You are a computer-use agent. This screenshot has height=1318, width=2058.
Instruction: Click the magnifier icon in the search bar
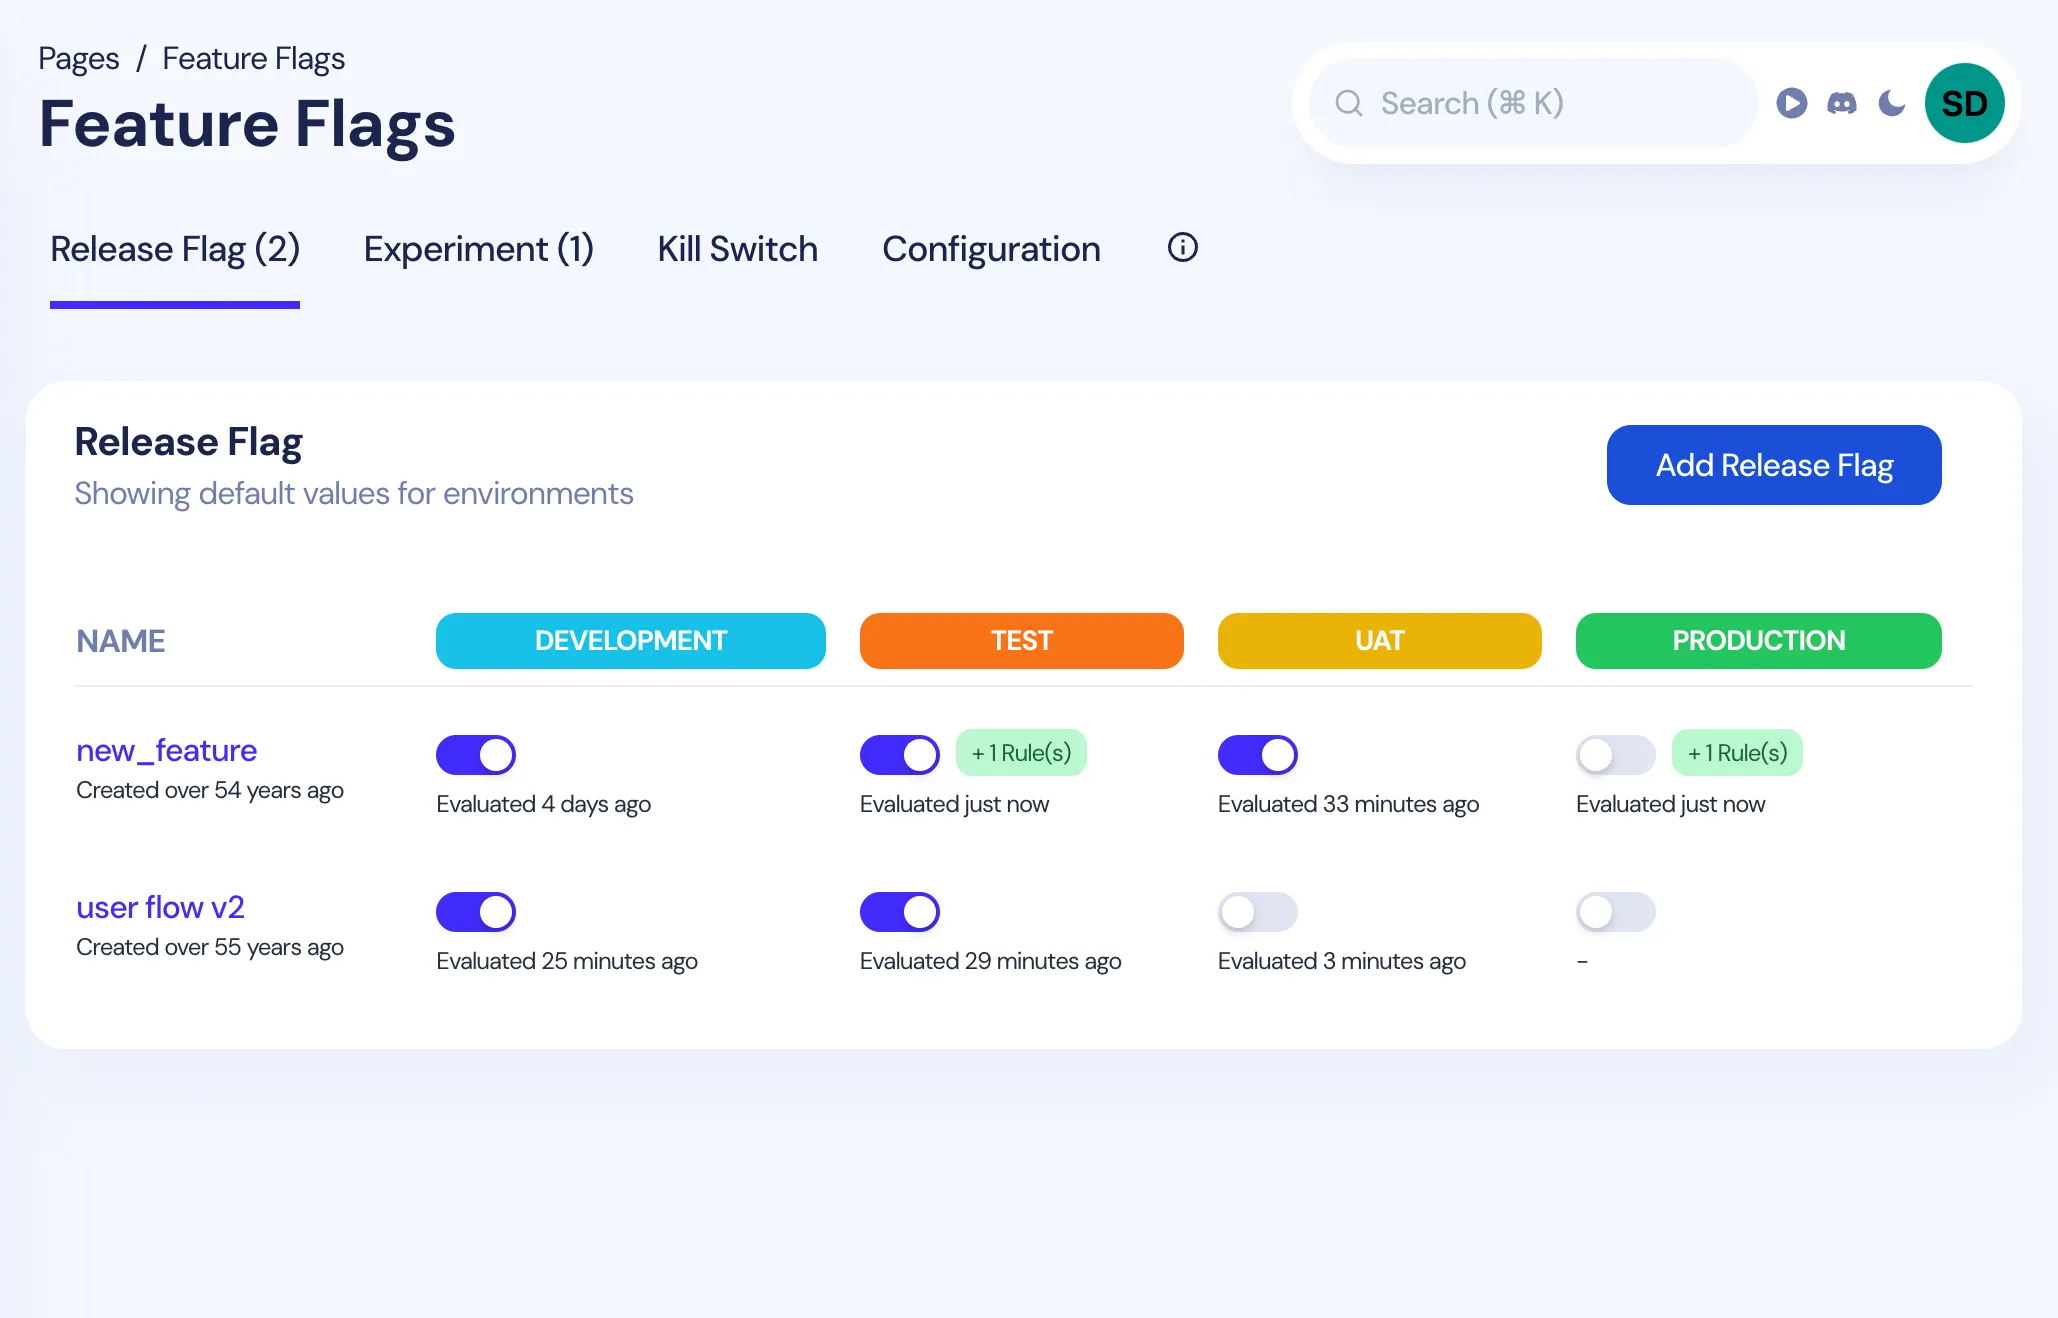[1349, 103]
